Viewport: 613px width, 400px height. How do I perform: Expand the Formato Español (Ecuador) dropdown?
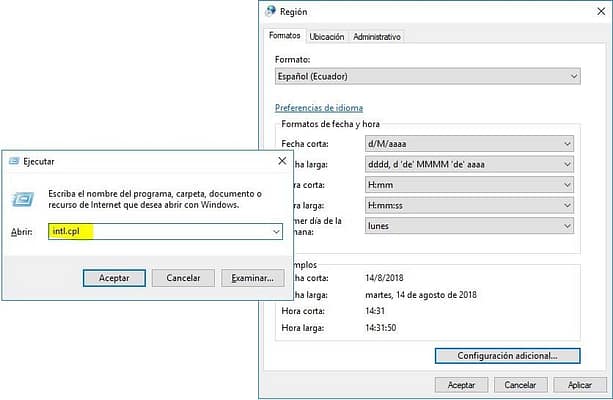[x=428, y=76]
